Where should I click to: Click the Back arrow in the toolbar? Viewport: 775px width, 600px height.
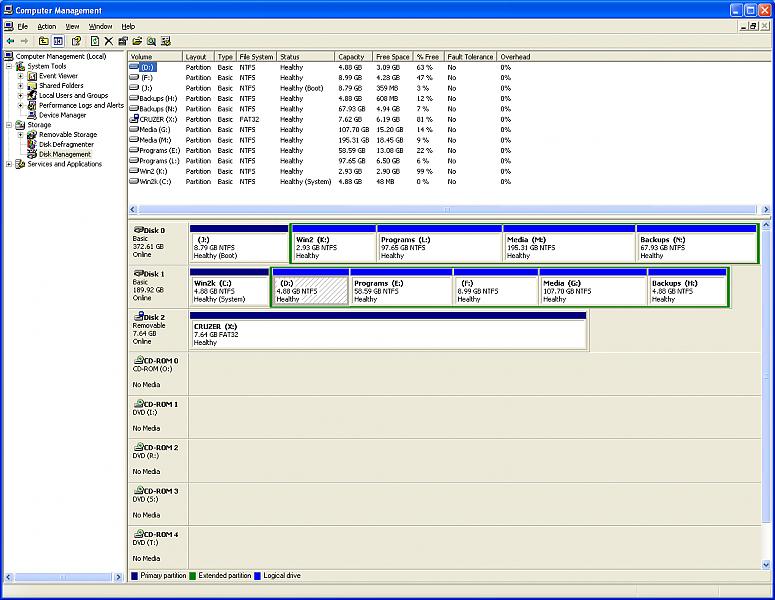click(10, 41)
